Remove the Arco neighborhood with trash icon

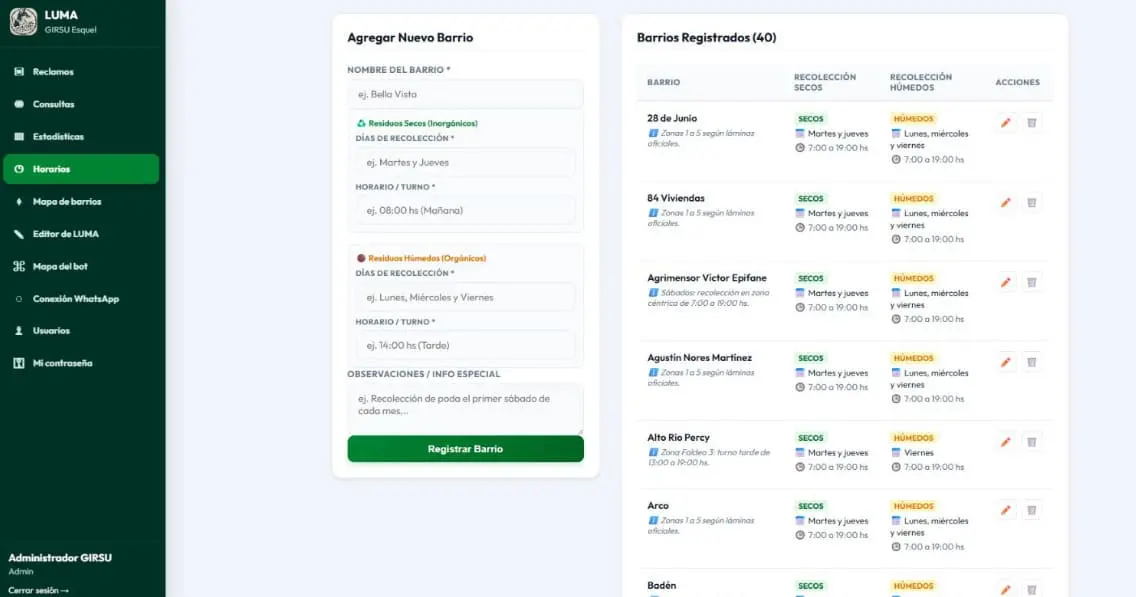pyautogui.click(x=1032, y=510)
